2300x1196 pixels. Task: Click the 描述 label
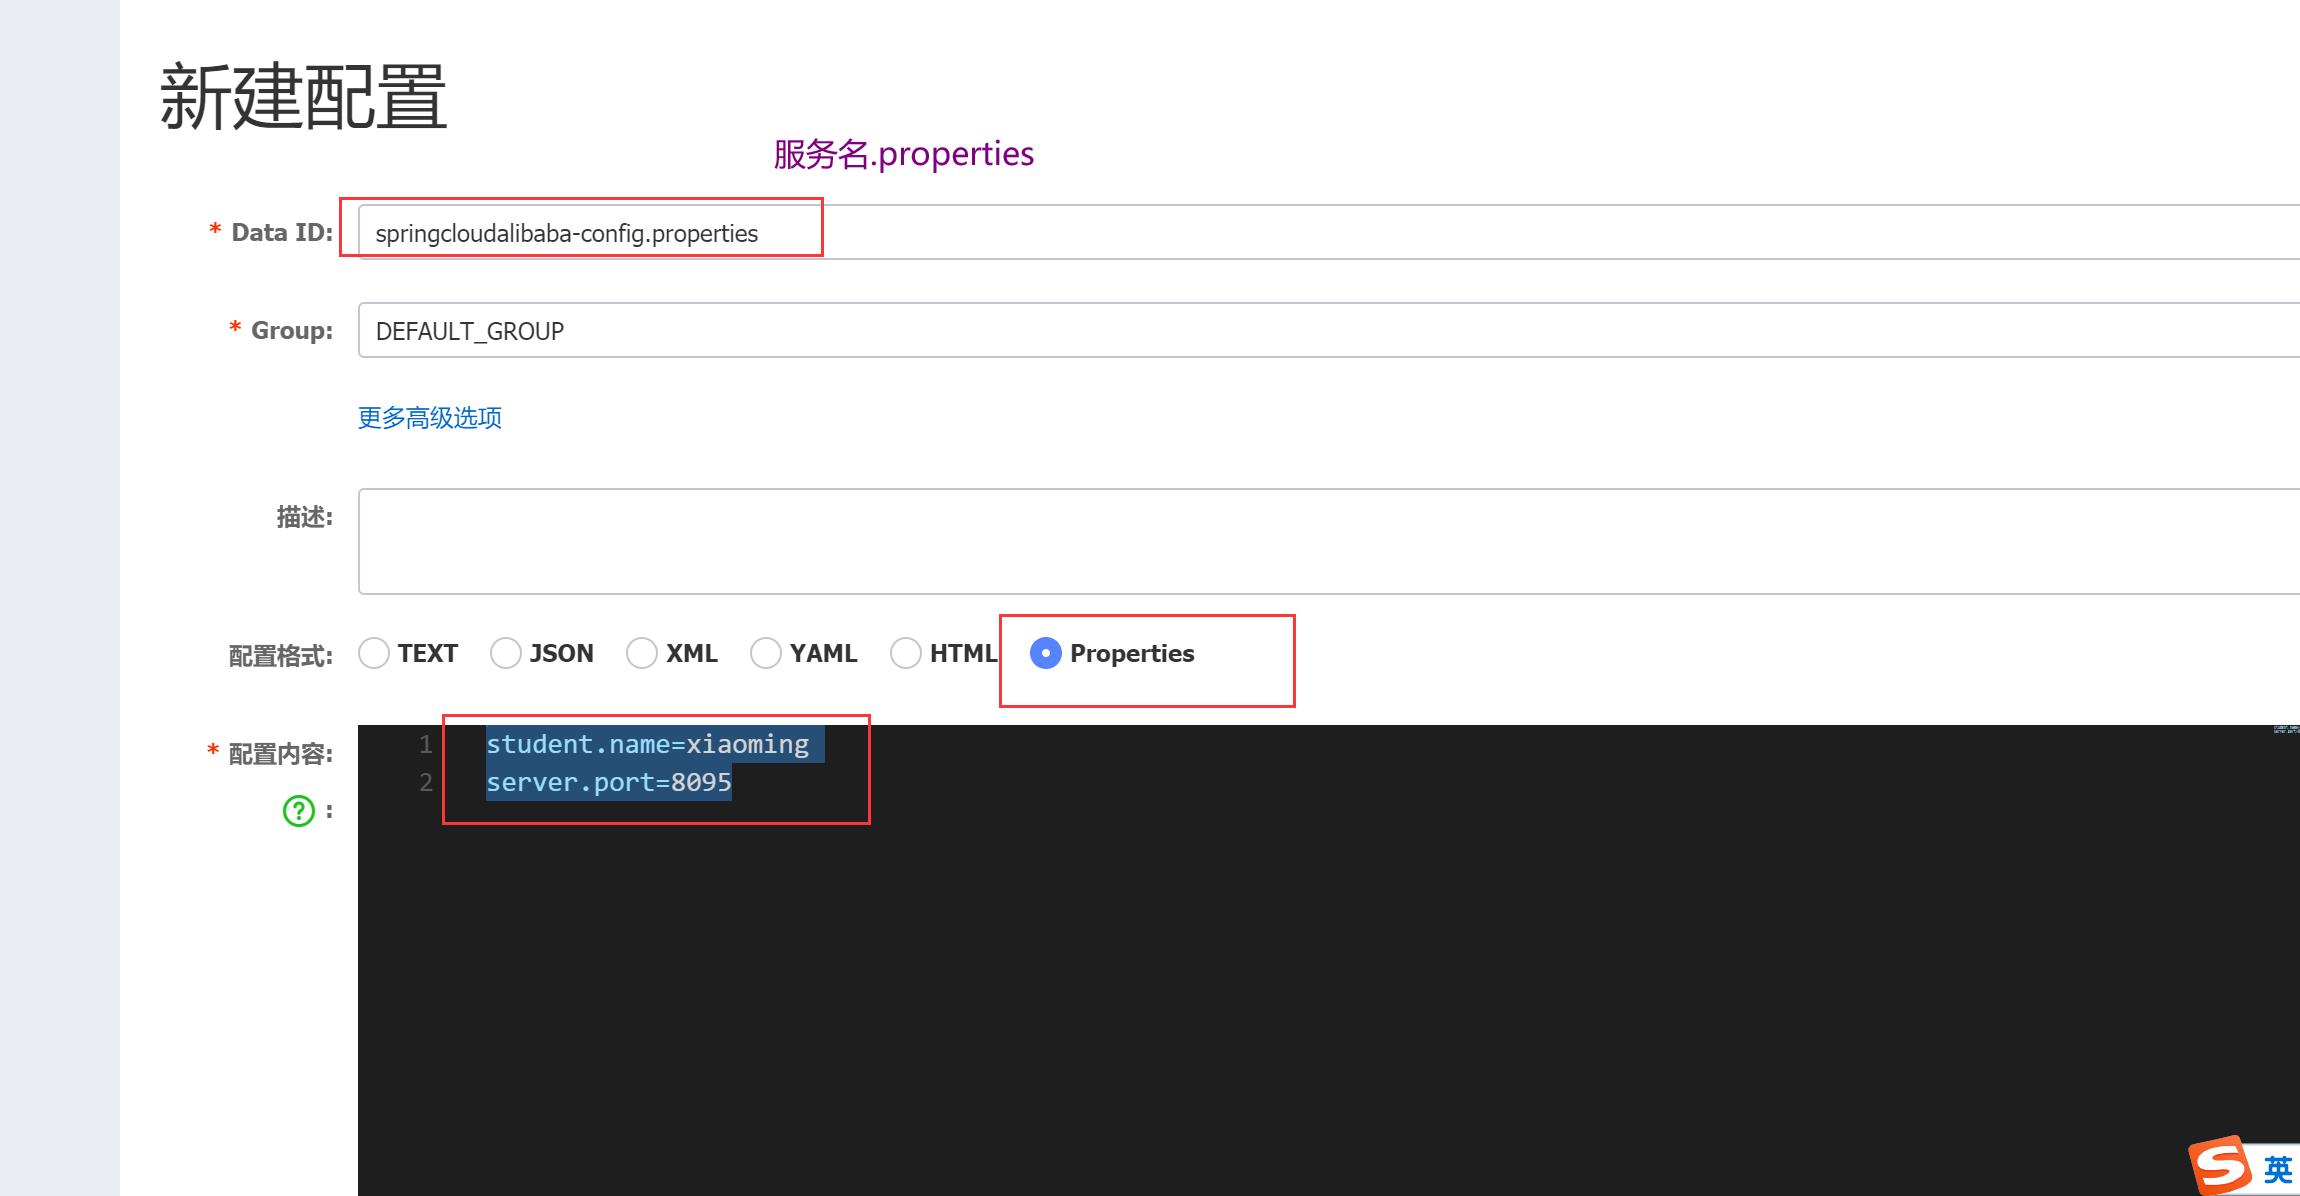[x=305, y=517]
